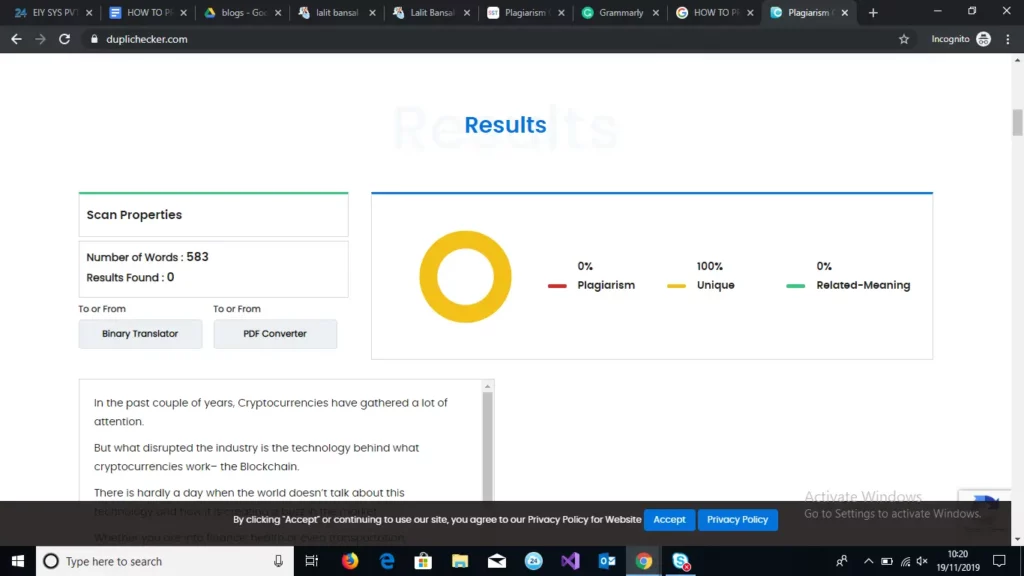Image resolution: width=1024 pixels, height=576 pixels.
Task: Click the Windows Start button
Action: point(18,561)
